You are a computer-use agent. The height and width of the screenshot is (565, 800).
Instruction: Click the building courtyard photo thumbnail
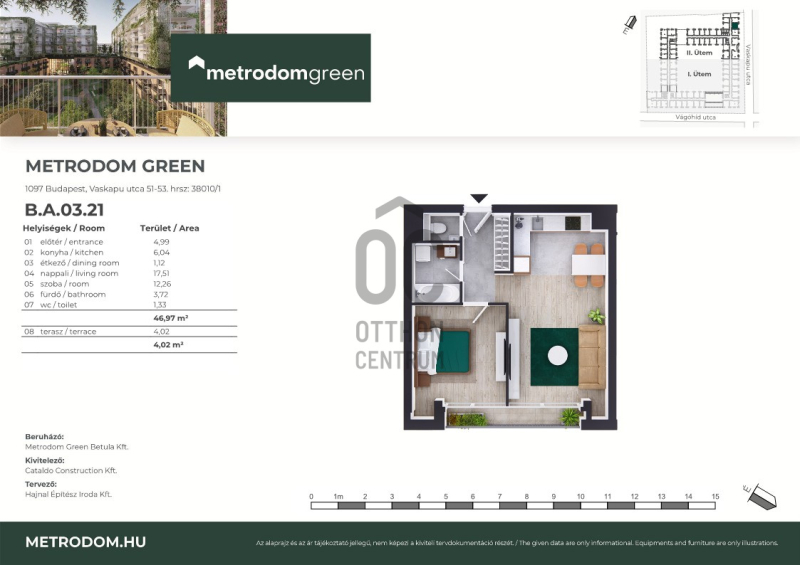click(113, 68)
